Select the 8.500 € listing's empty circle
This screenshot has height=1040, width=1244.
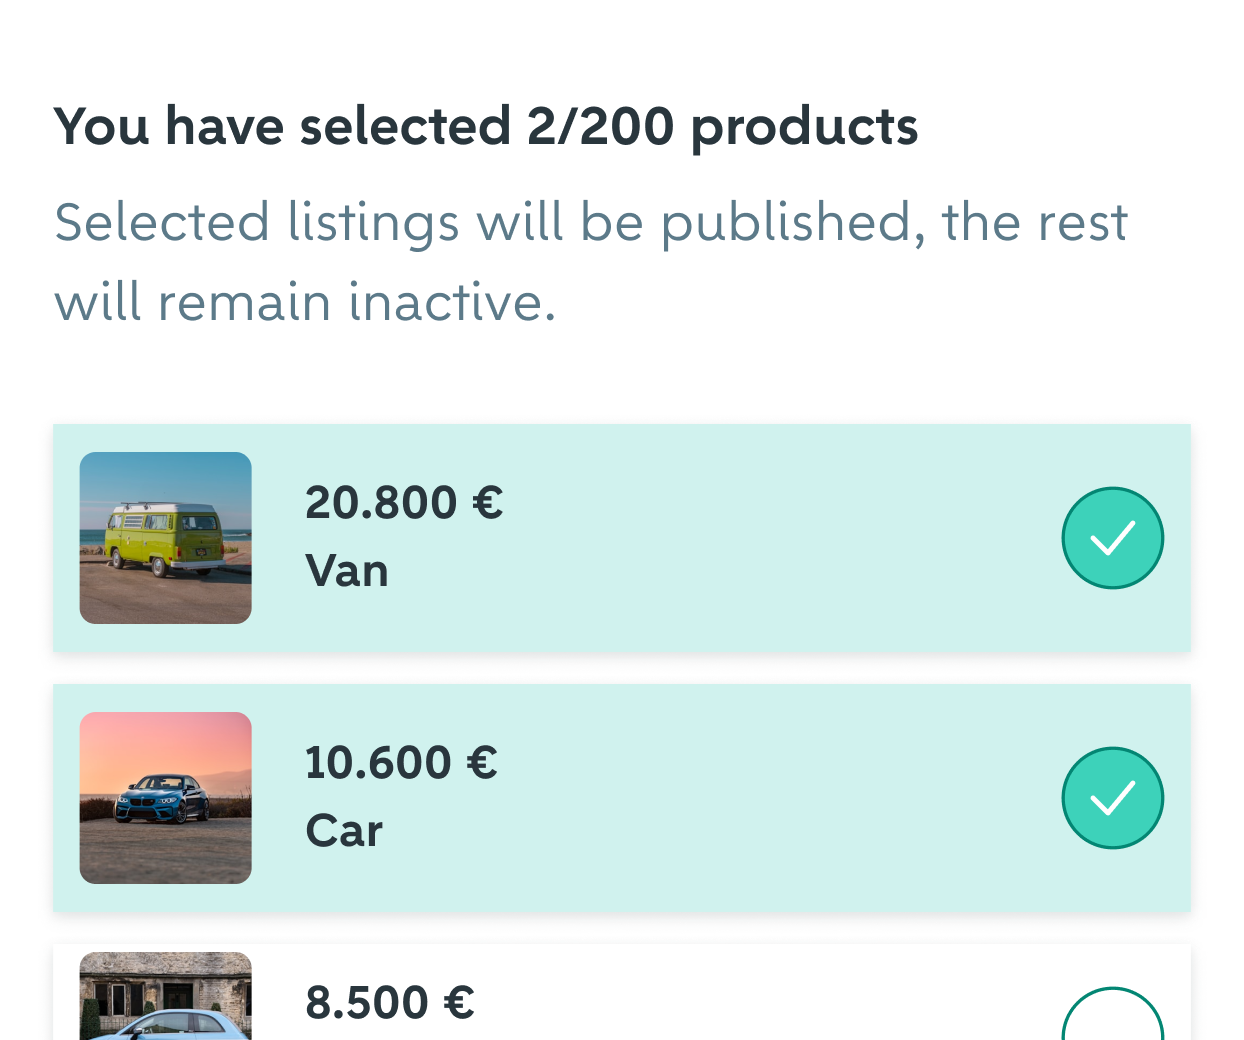click(x=1112, y=1020)
